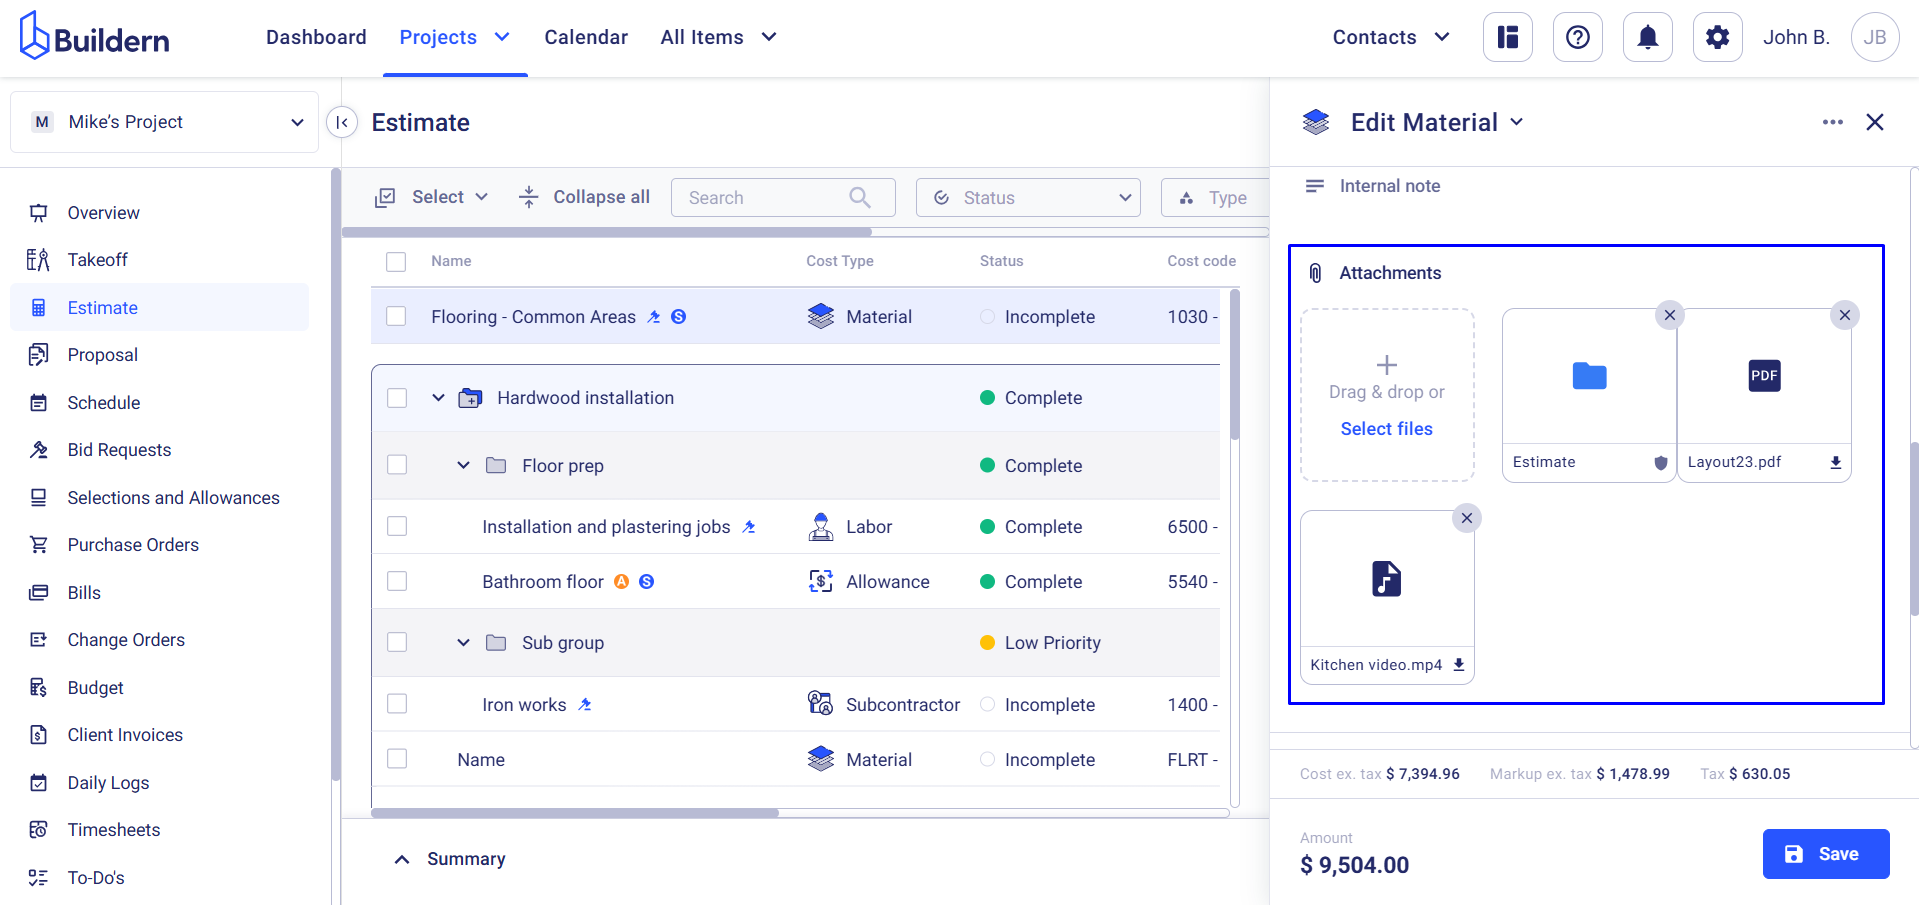The height and width of the screenshot is (905, 1919).
Task: Download Layout23.pdf attachment
Action: coord(1836,462)
